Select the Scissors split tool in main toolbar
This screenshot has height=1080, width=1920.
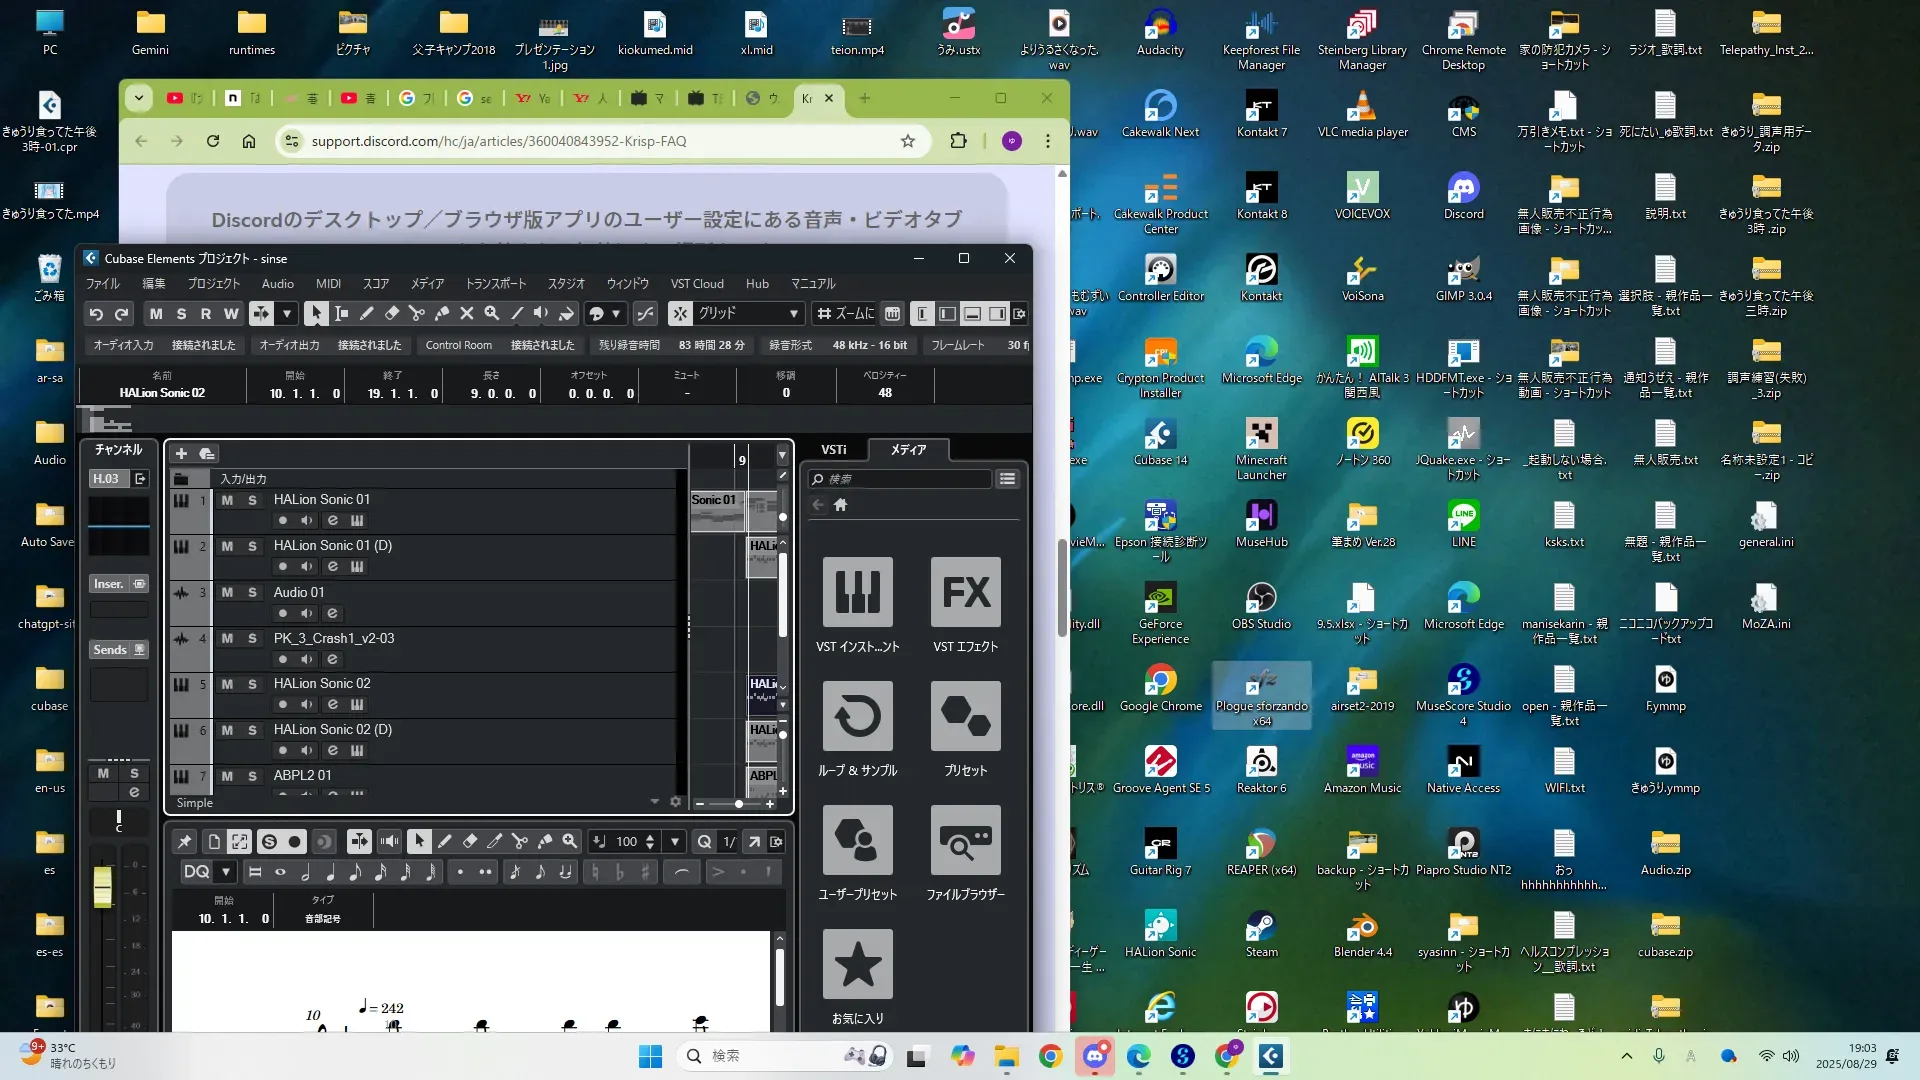pyautogui.click(x=417, y=314)
